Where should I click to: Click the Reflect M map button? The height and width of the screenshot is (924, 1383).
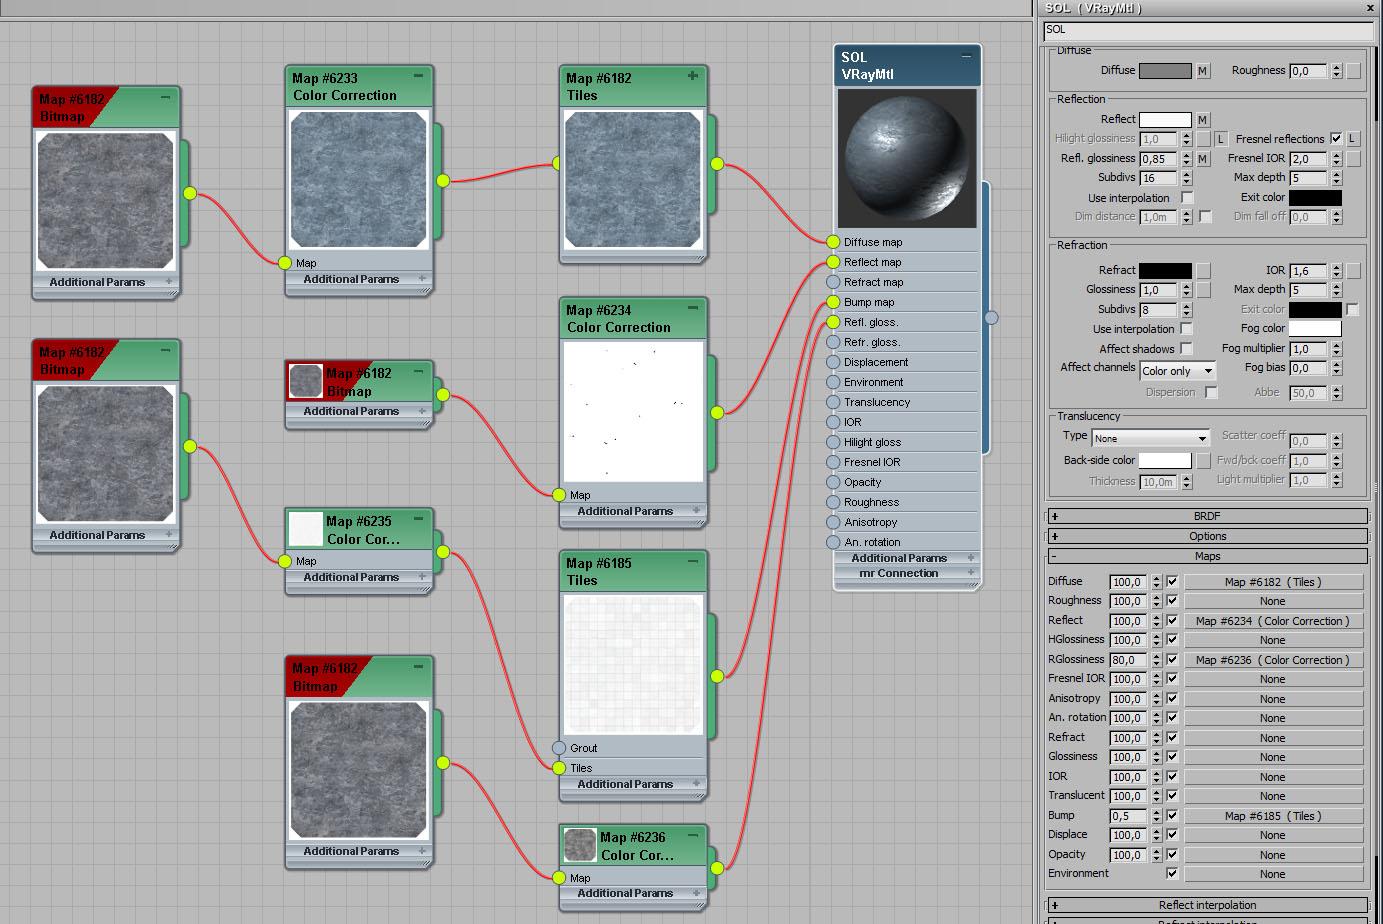(1203, 120)
